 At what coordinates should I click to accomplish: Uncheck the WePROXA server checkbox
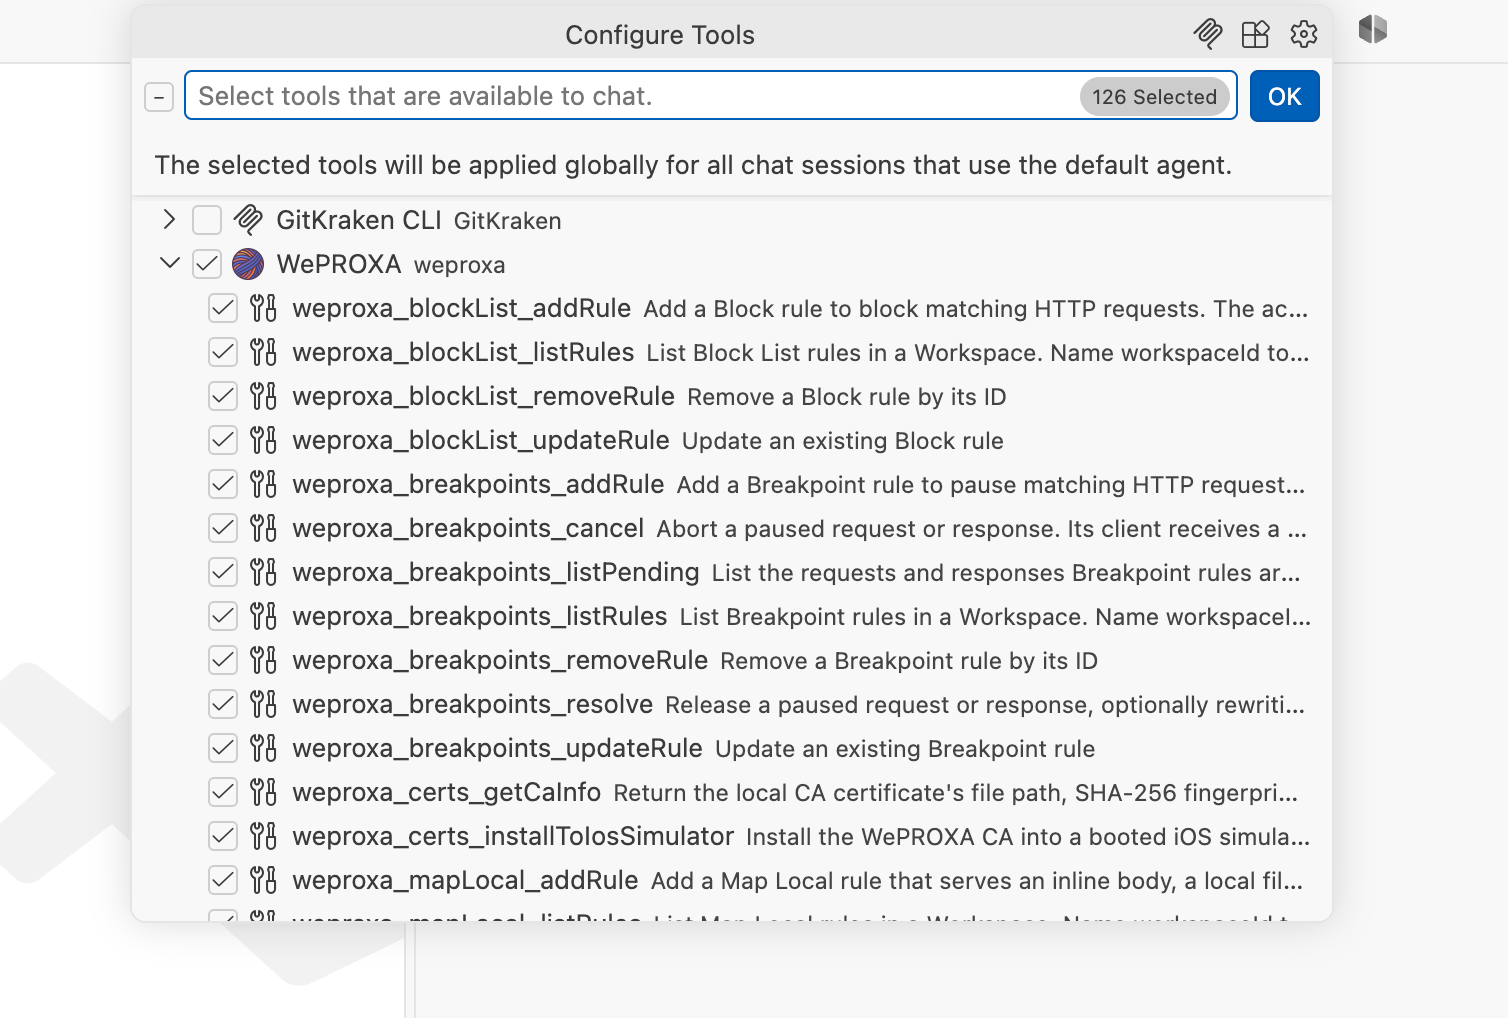point(207,264)
